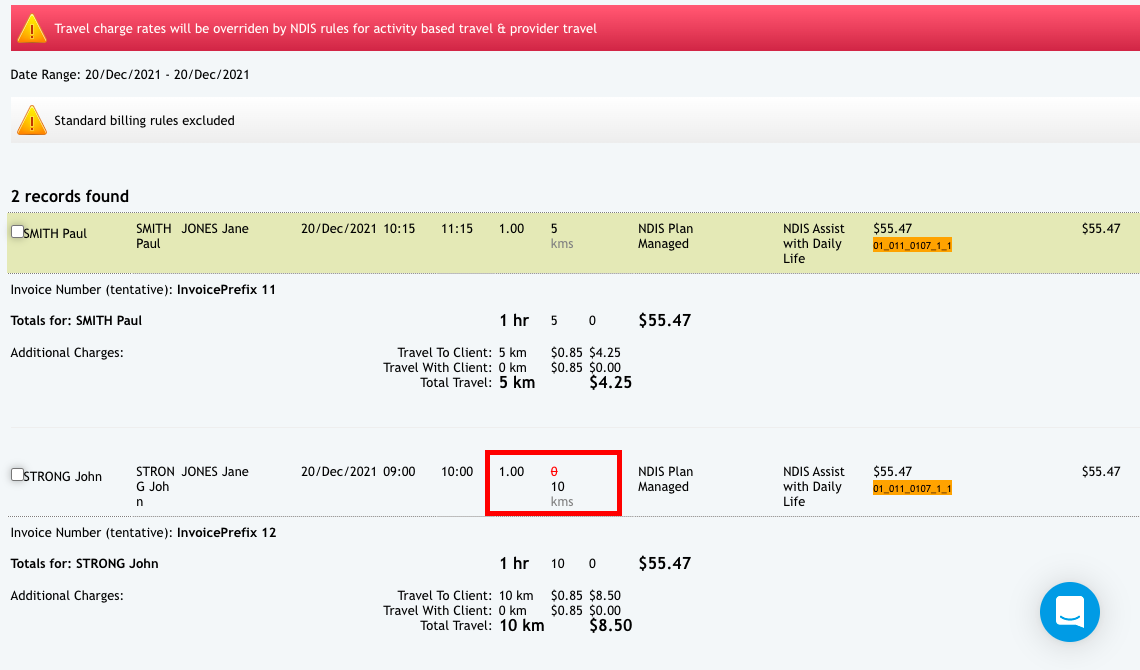
Task: Click the "Totals for: SMITH Paul" label
Action: pos(76,321)
